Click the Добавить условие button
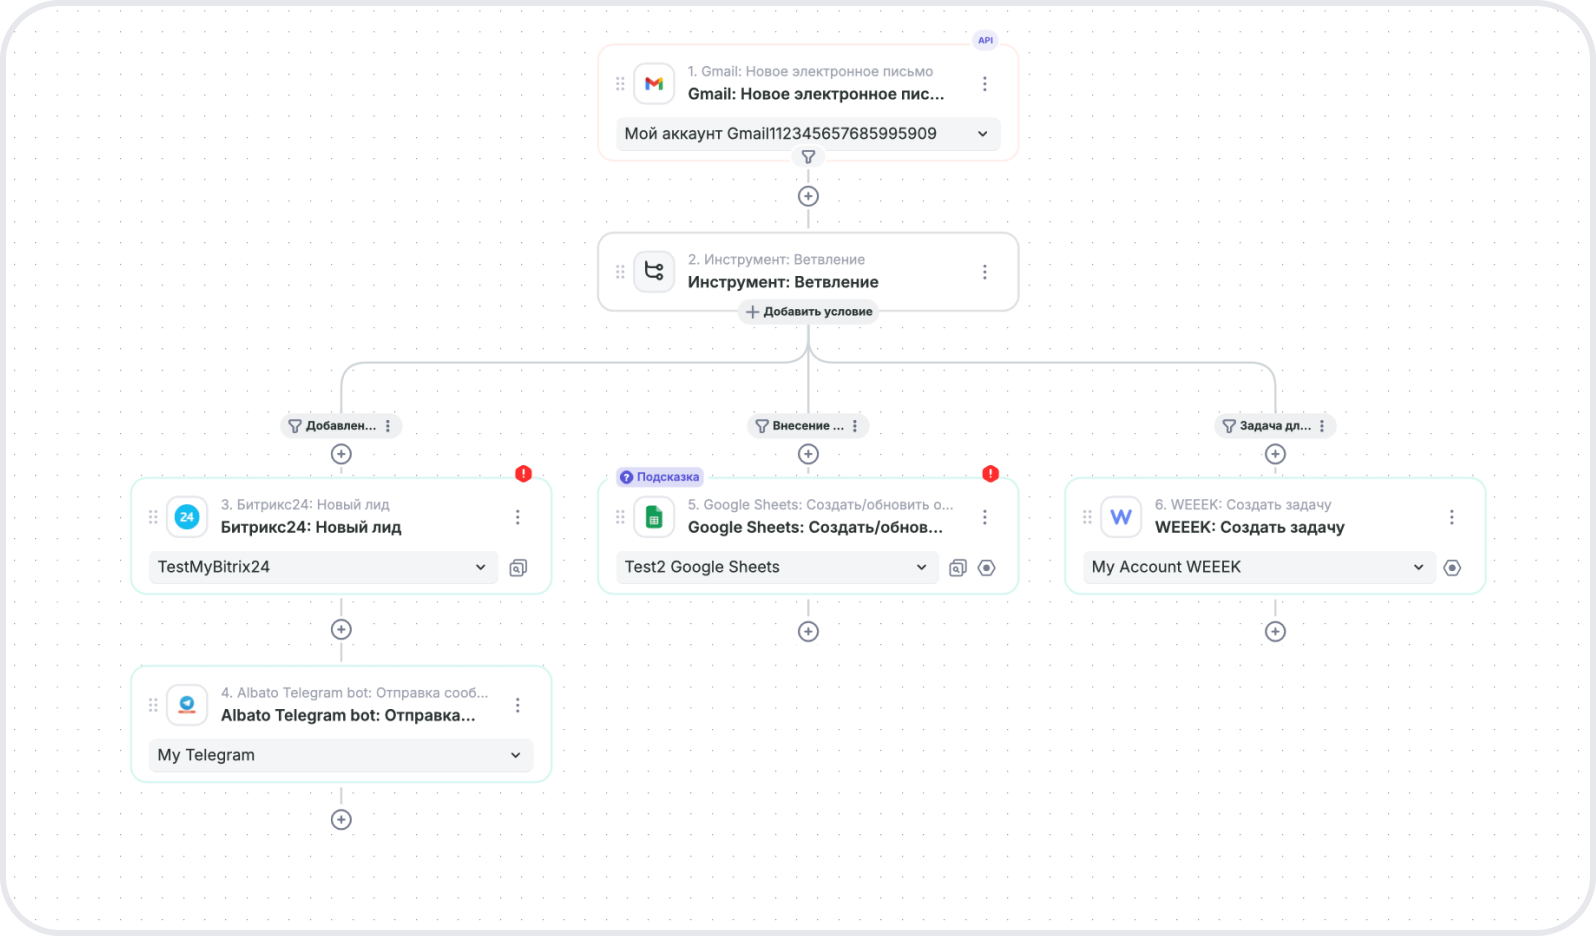This screenshot has width=1596, height=936. [x=808, y=312]
